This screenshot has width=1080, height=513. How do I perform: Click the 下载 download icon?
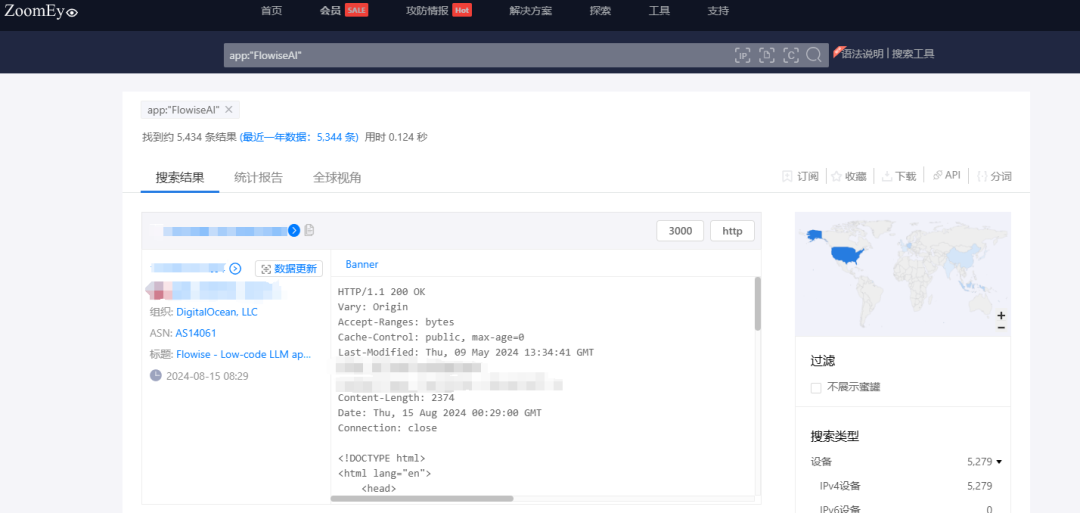tap(887, 176)
